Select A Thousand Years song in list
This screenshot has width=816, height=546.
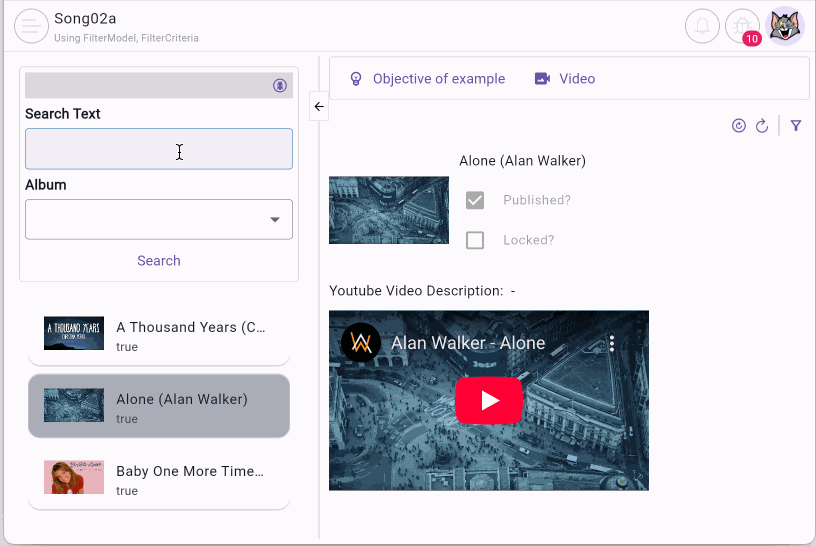point(159,336)
